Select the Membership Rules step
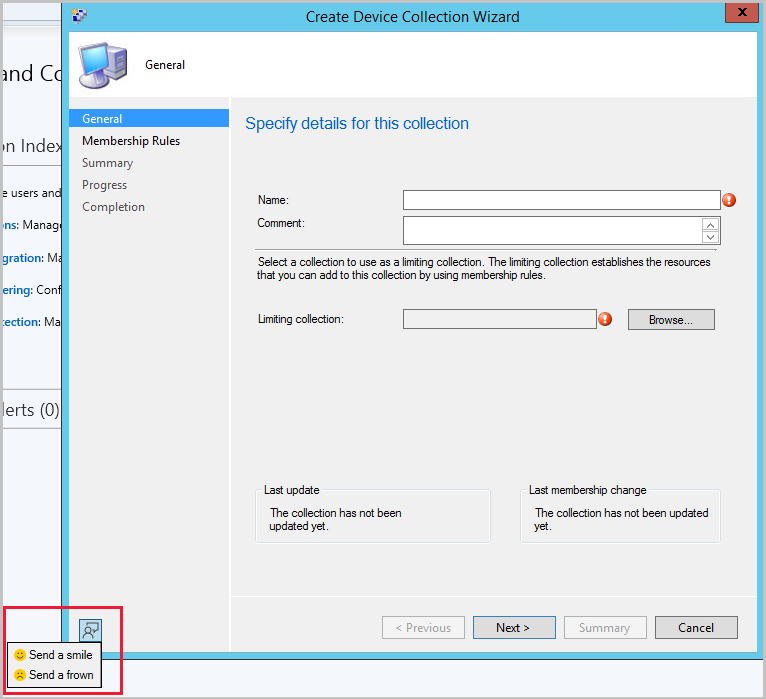766x699 pixels. [x=131, y=141]
